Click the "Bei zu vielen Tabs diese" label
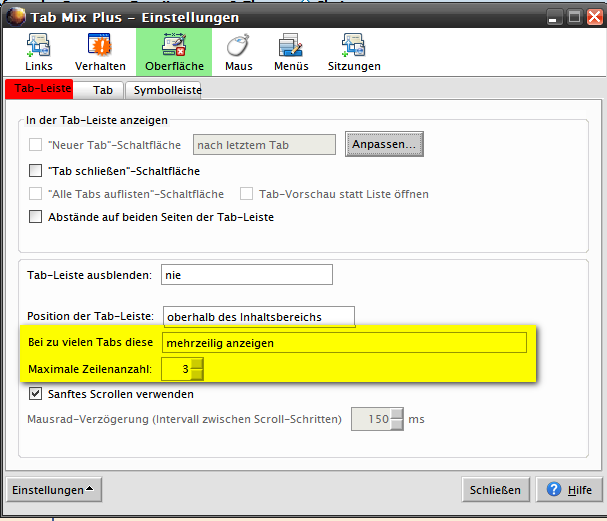The width and height of the screenshot is (607, 521). click(x=91, y=342)
